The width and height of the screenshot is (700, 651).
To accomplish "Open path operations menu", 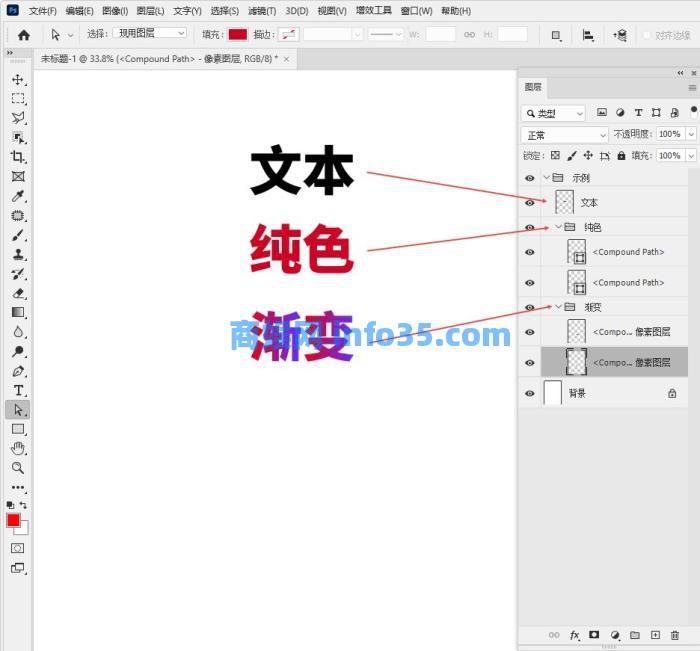I will click(556, 35).
